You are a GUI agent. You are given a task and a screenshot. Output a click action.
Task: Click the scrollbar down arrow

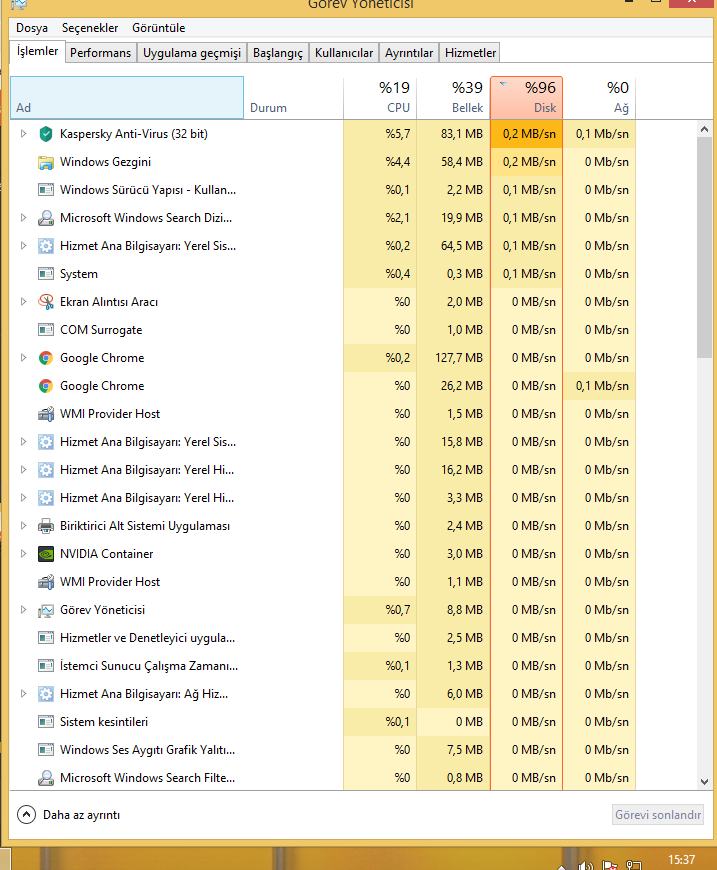click(x=705, y=782)
